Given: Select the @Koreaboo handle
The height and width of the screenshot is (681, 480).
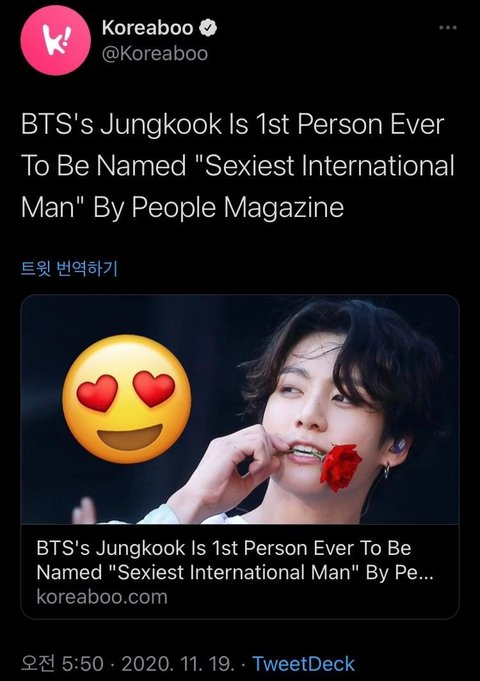Looking at the screenshot, I should 155,54.
